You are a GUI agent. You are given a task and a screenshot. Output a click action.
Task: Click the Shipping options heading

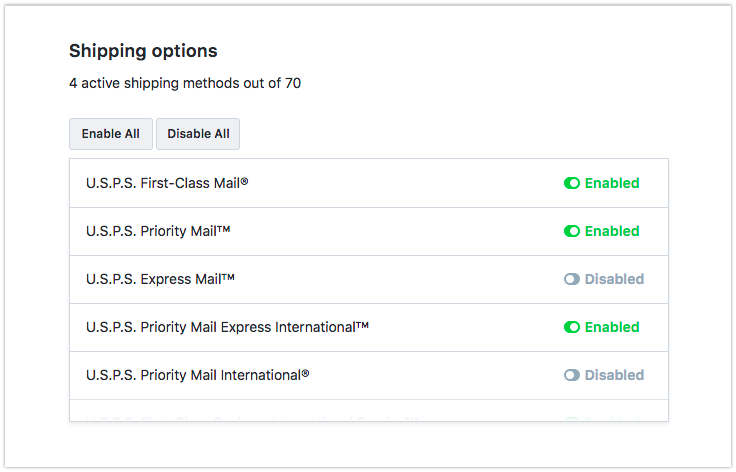click(143, 51)
